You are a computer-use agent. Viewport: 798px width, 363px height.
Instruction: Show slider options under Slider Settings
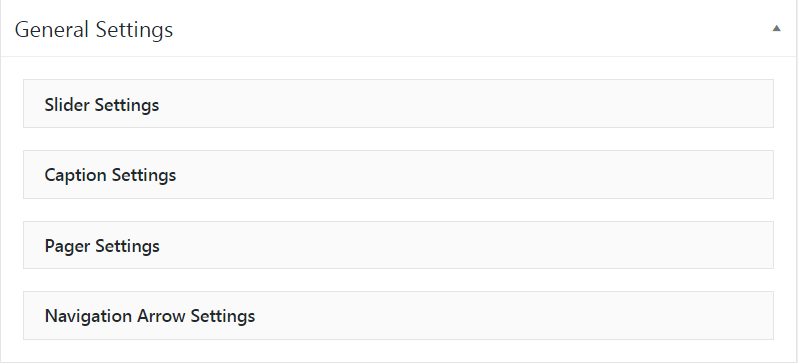[398, 103]
